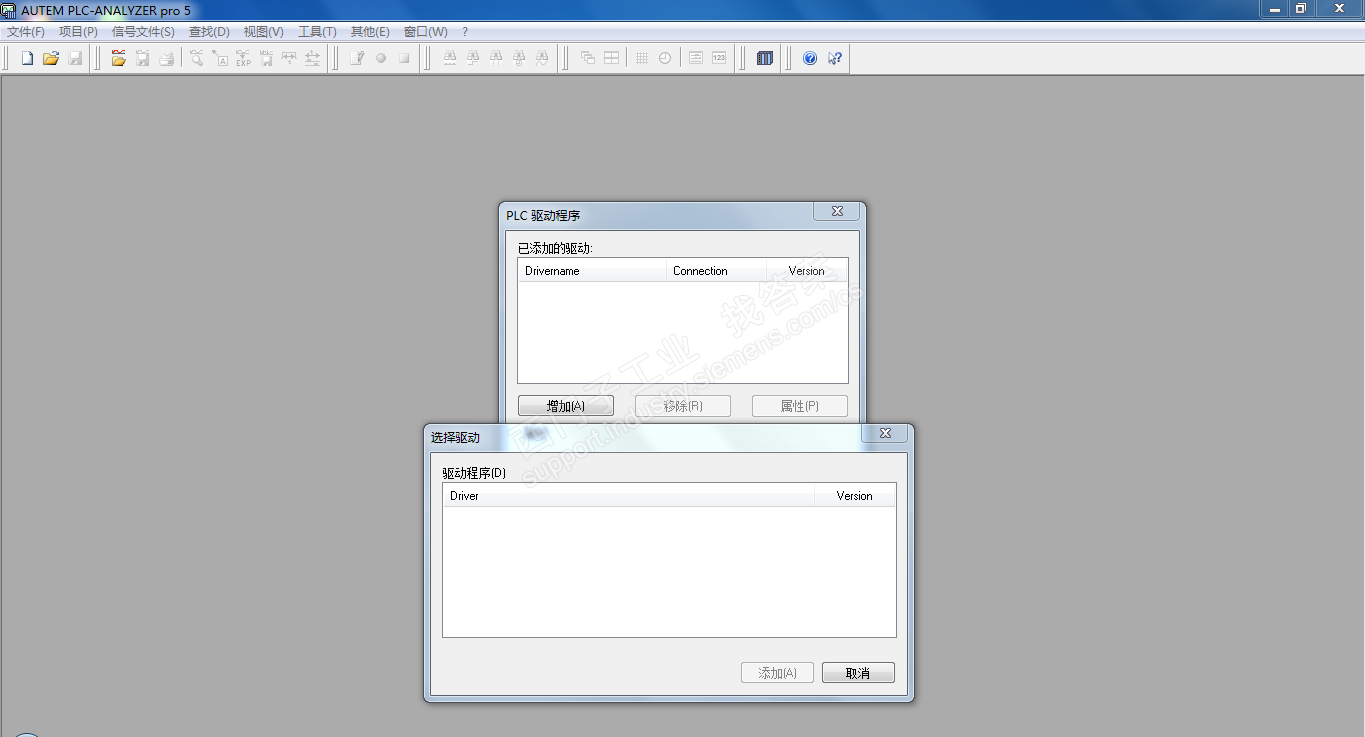Open the 工具(T) menu
Screen dimensions: 1365x737
tap(317, 32)
